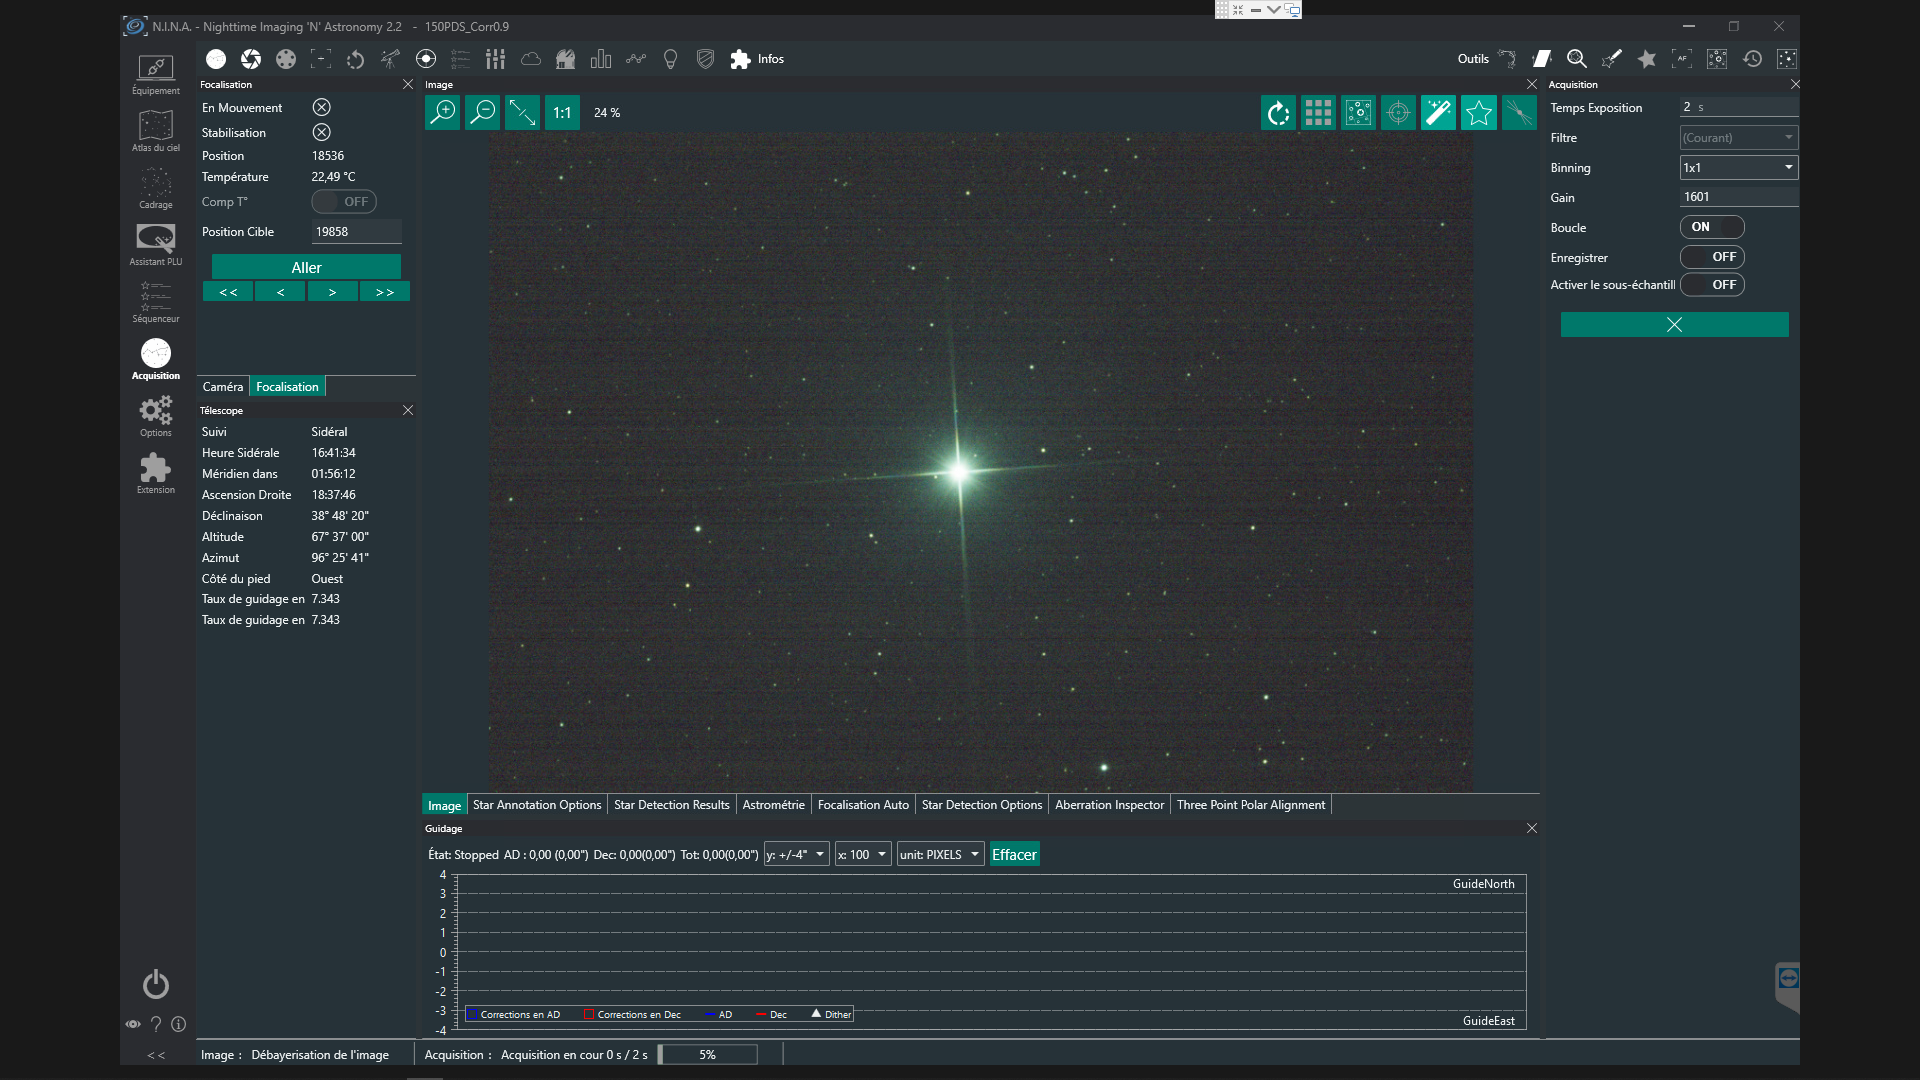Click the plate solve magnifier tool icon
1920x1080 pixels.
pos(1577,59)
